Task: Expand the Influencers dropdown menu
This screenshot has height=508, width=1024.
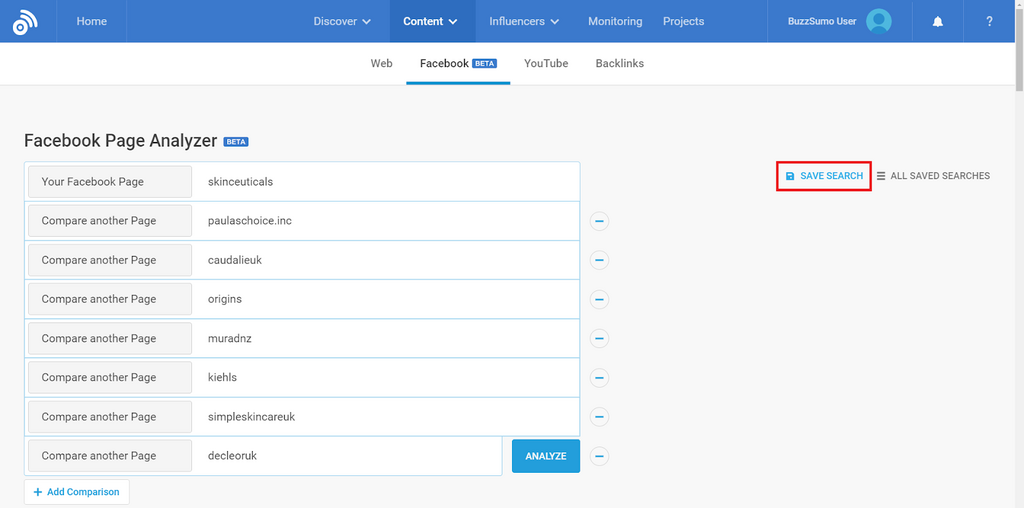Action: [x=524, y=21]
